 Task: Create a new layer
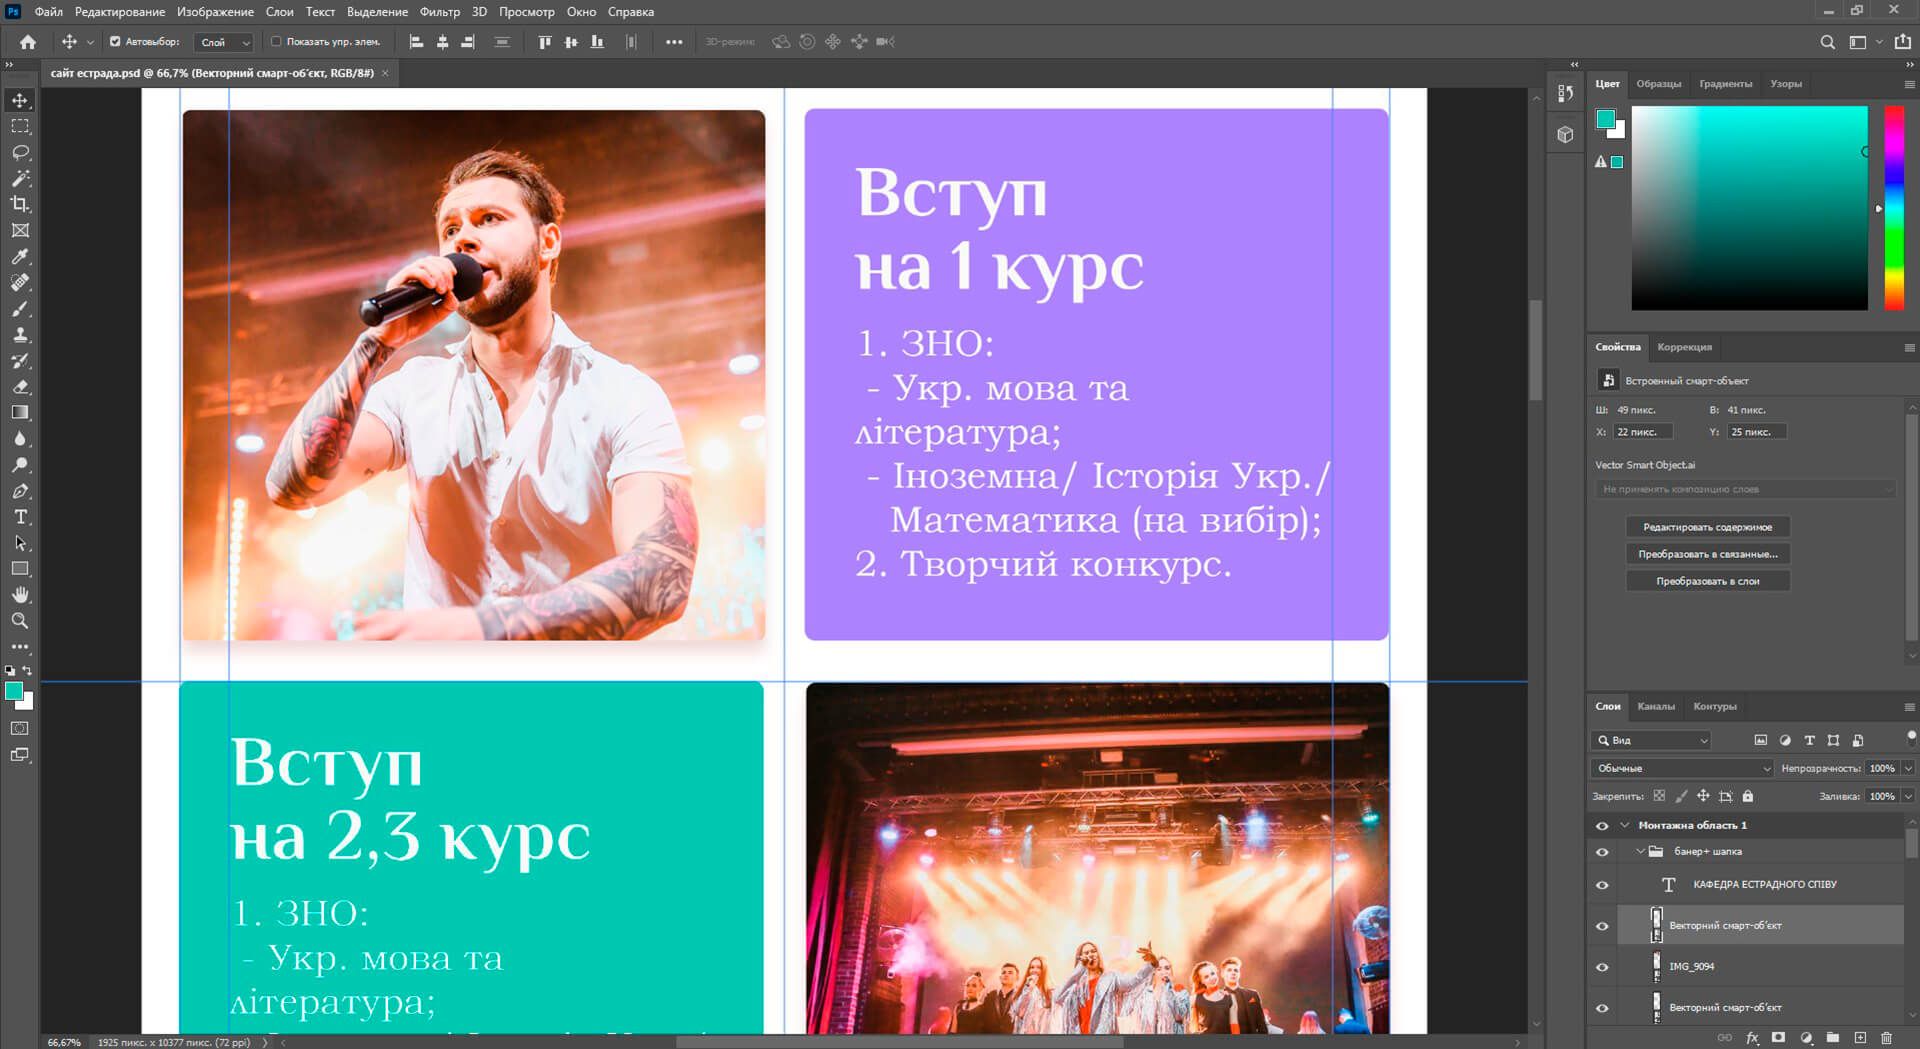(1860, 1038)
